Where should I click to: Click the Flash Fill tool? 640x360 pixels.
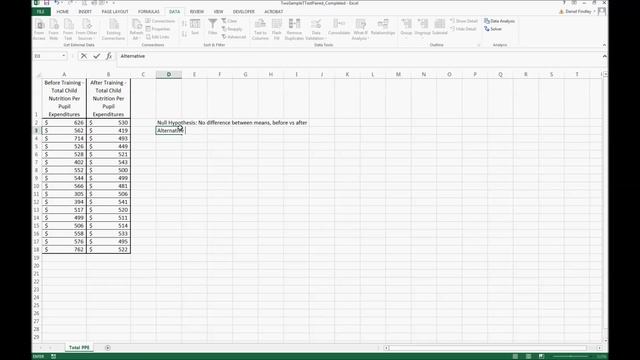(x=277, y=29)
